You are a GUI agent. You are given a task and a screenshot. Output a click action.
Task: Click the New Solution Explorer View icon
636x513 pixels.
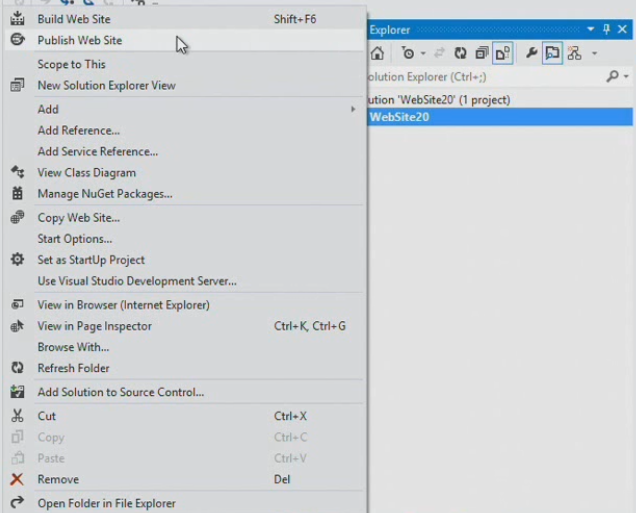17,85
